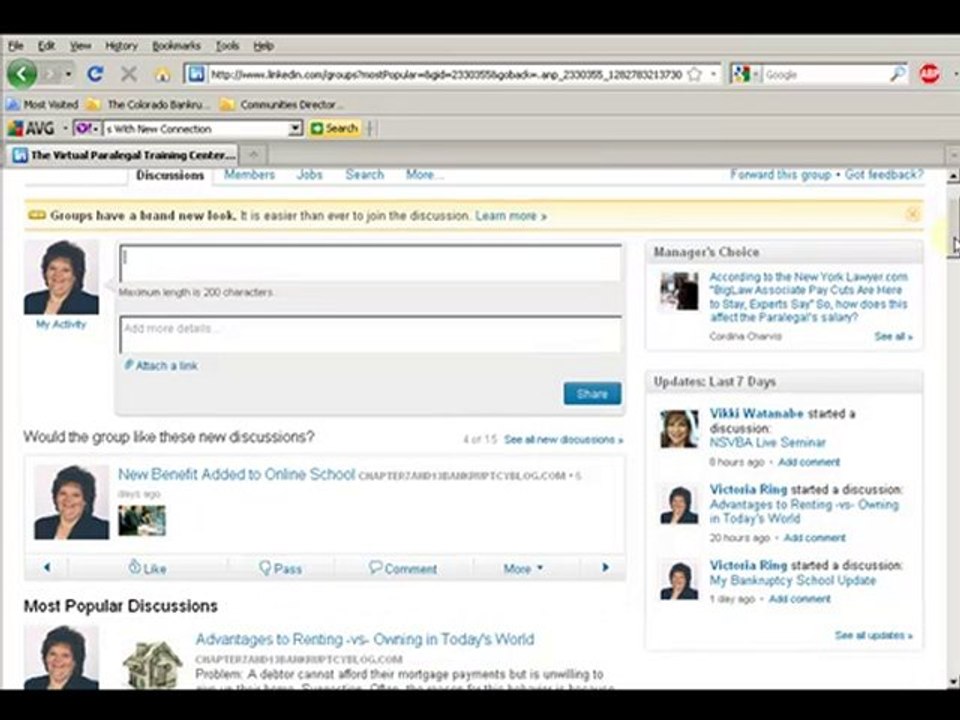960x720 pixels.
Task: Click the magnifier icon in search box
Action: click(897, 75)
